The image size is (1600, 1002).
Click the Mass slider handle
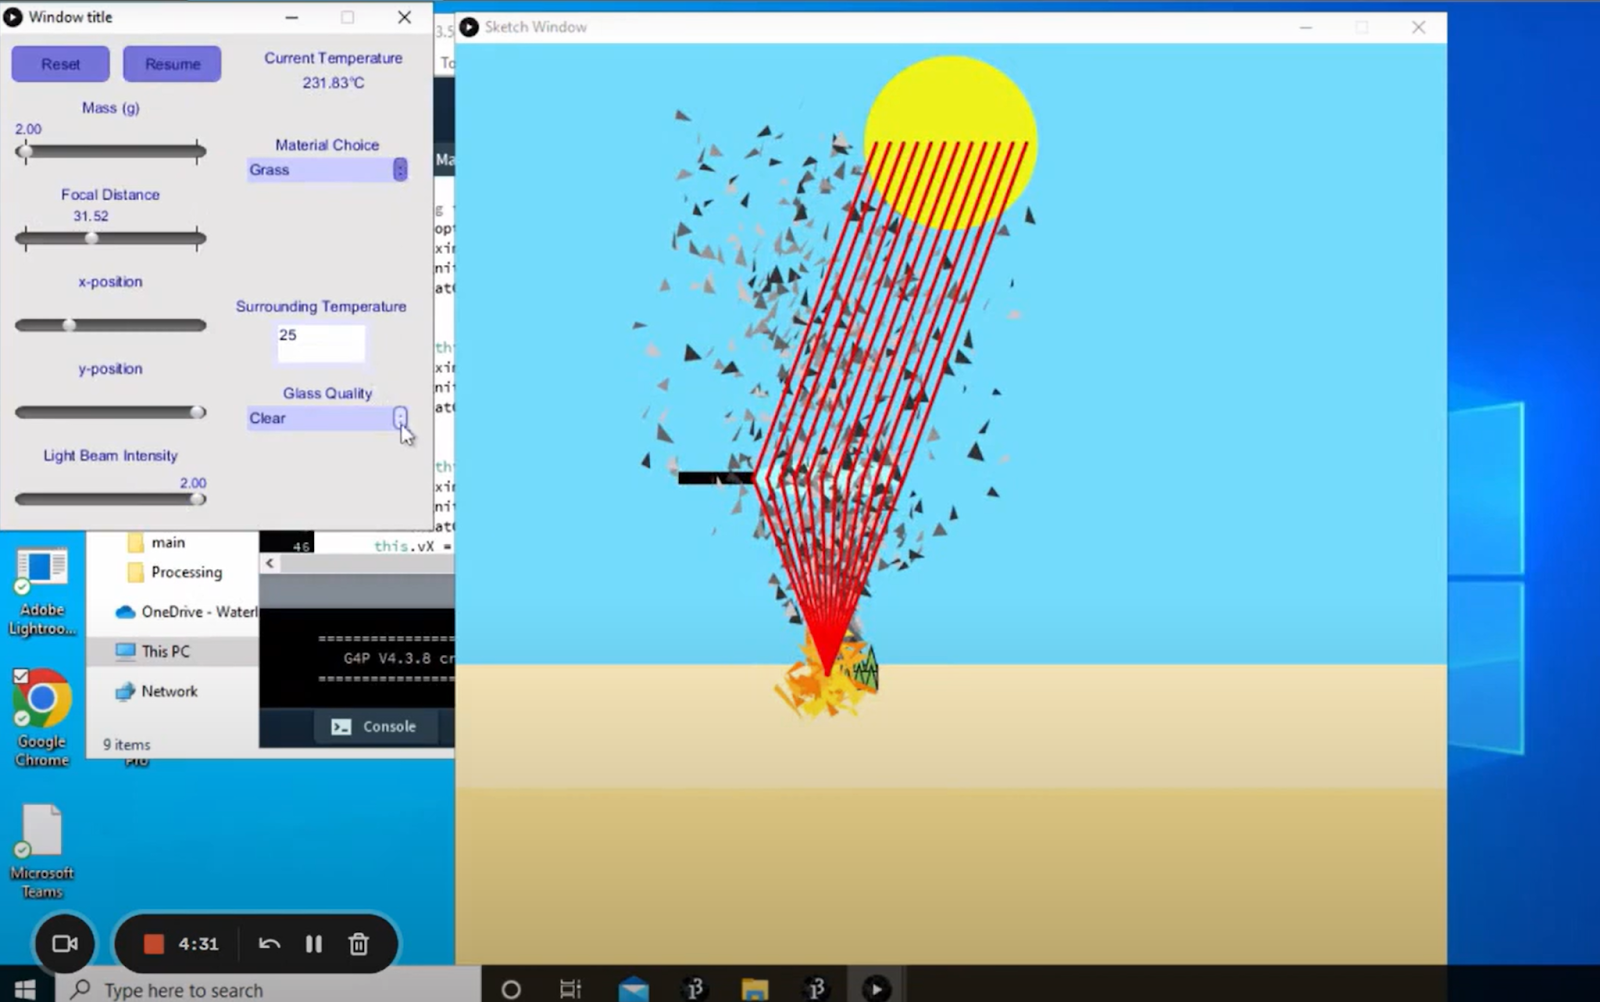pyautogui.click(x=24, y=152)
